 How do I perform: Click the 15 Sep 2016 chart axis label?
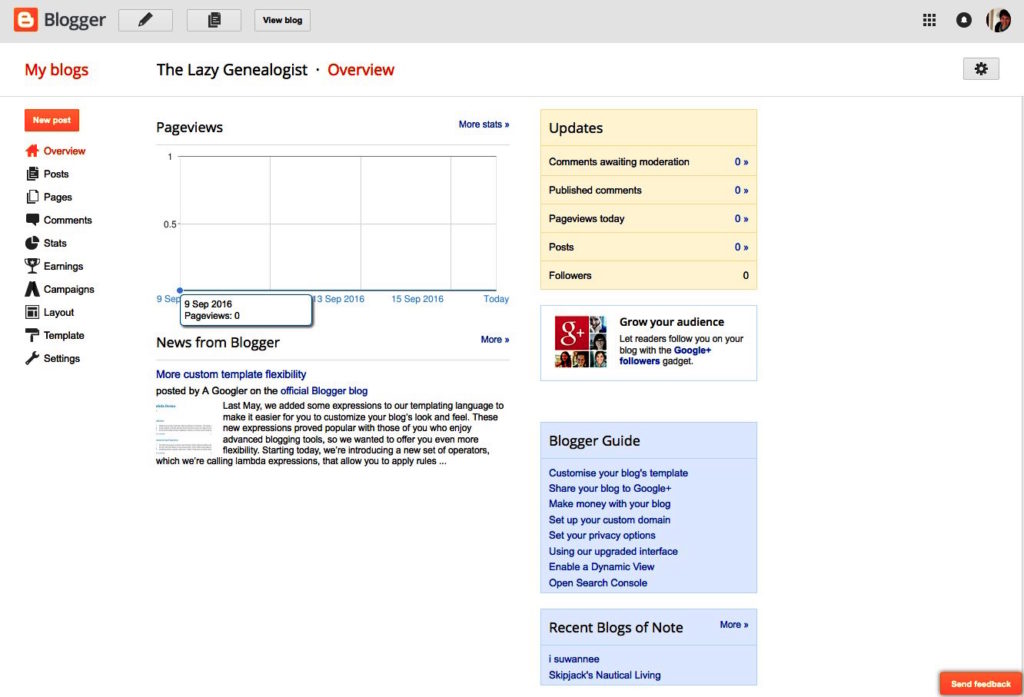[417, 299]
